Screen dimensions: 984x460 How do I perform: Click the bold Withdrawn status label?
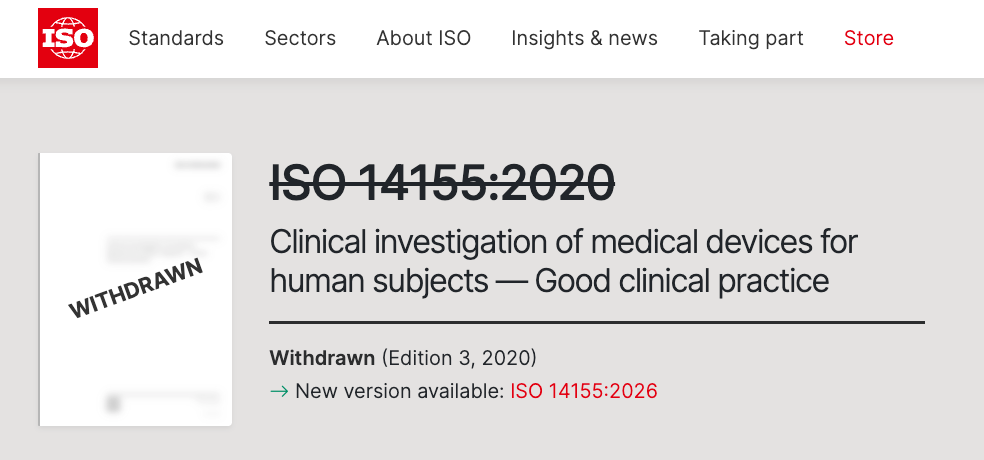tap(322, 357)
